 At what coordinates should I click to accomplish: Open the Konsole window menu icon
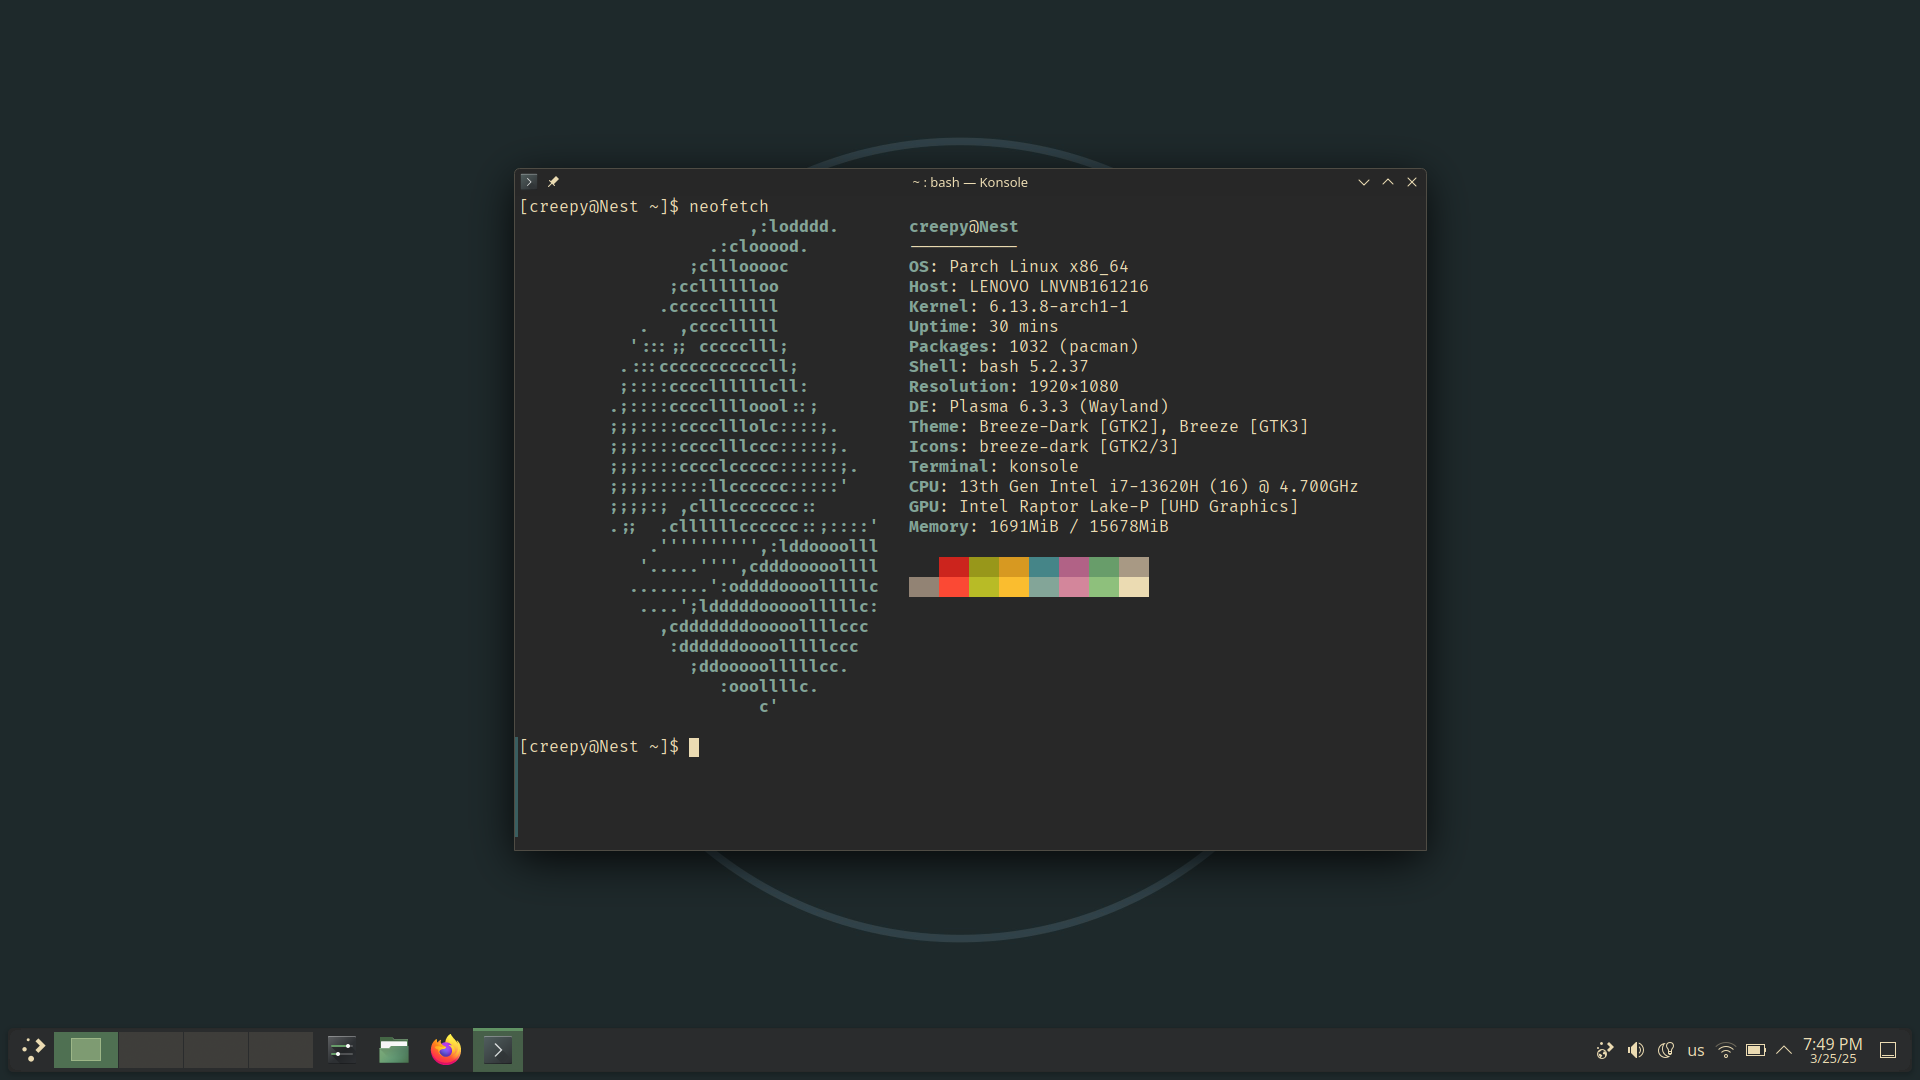click(x=529, y=182)
